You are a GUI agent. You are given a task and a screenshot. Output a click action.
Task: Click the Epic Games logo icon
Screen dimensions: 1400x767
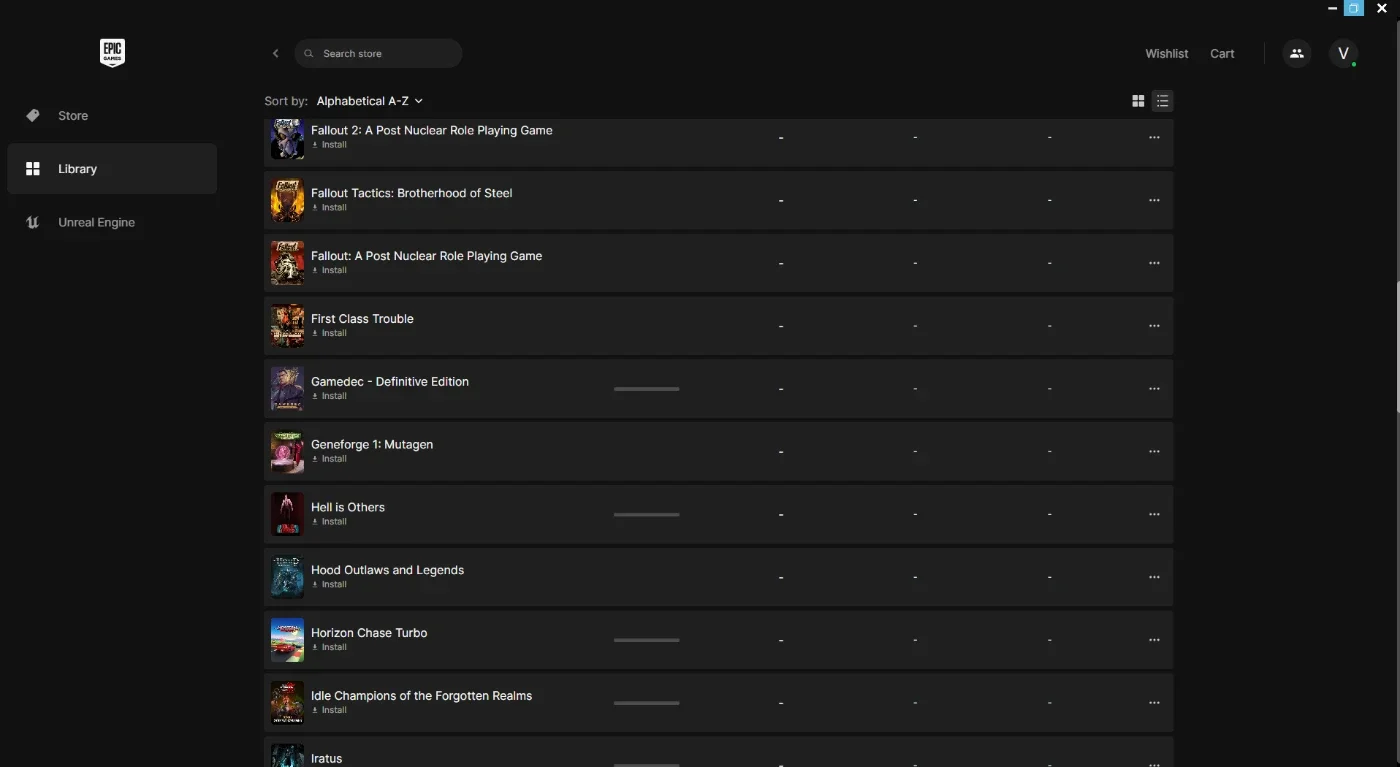[x=112, y=53]
